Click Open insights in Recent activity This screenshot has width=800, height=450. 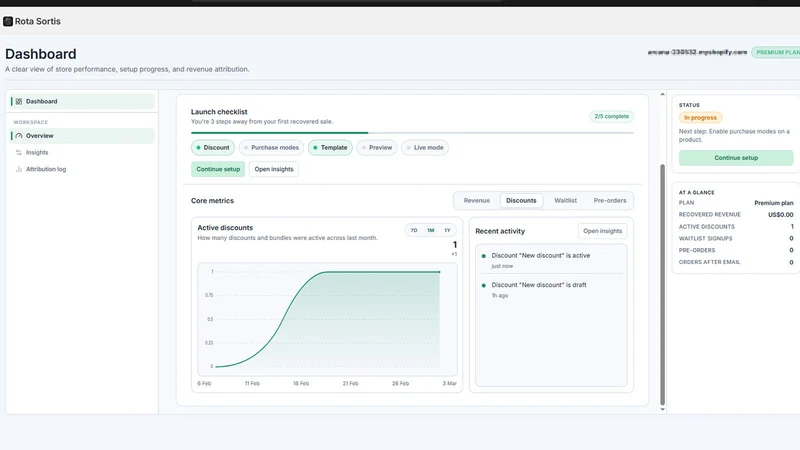603,231
